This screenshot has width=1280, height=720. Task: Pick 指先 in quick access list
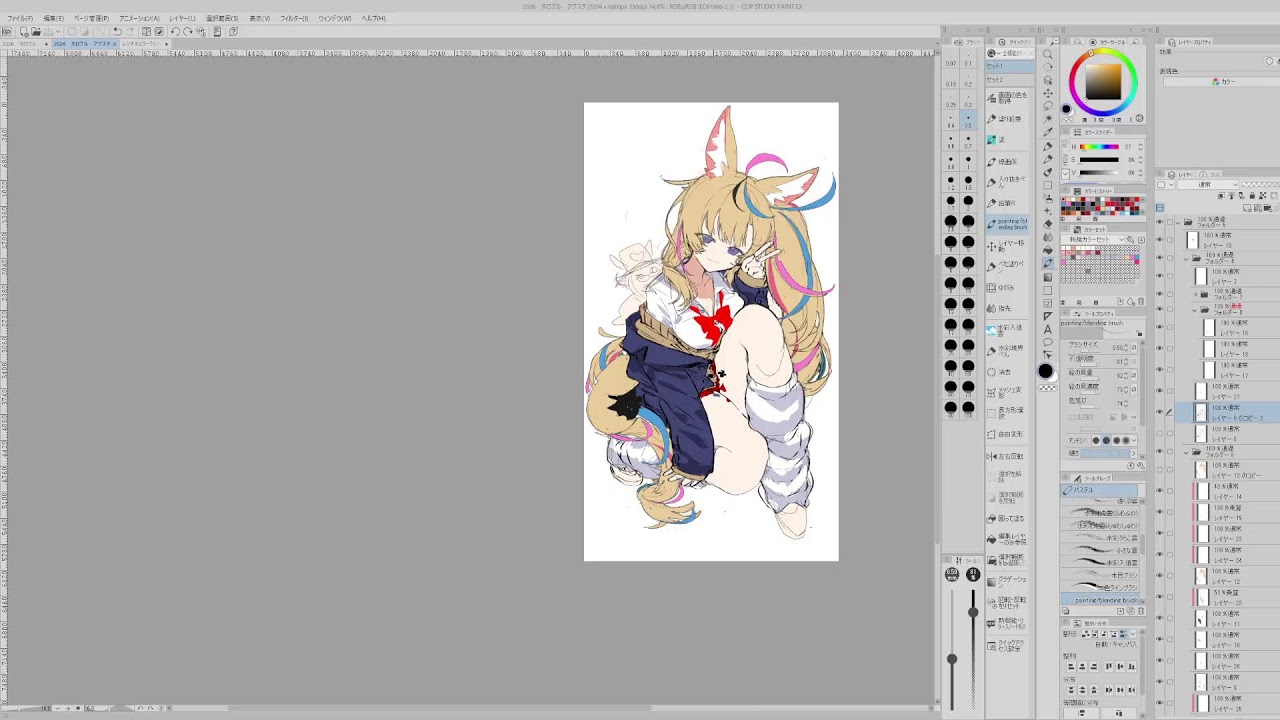[x=1009, y=308]
